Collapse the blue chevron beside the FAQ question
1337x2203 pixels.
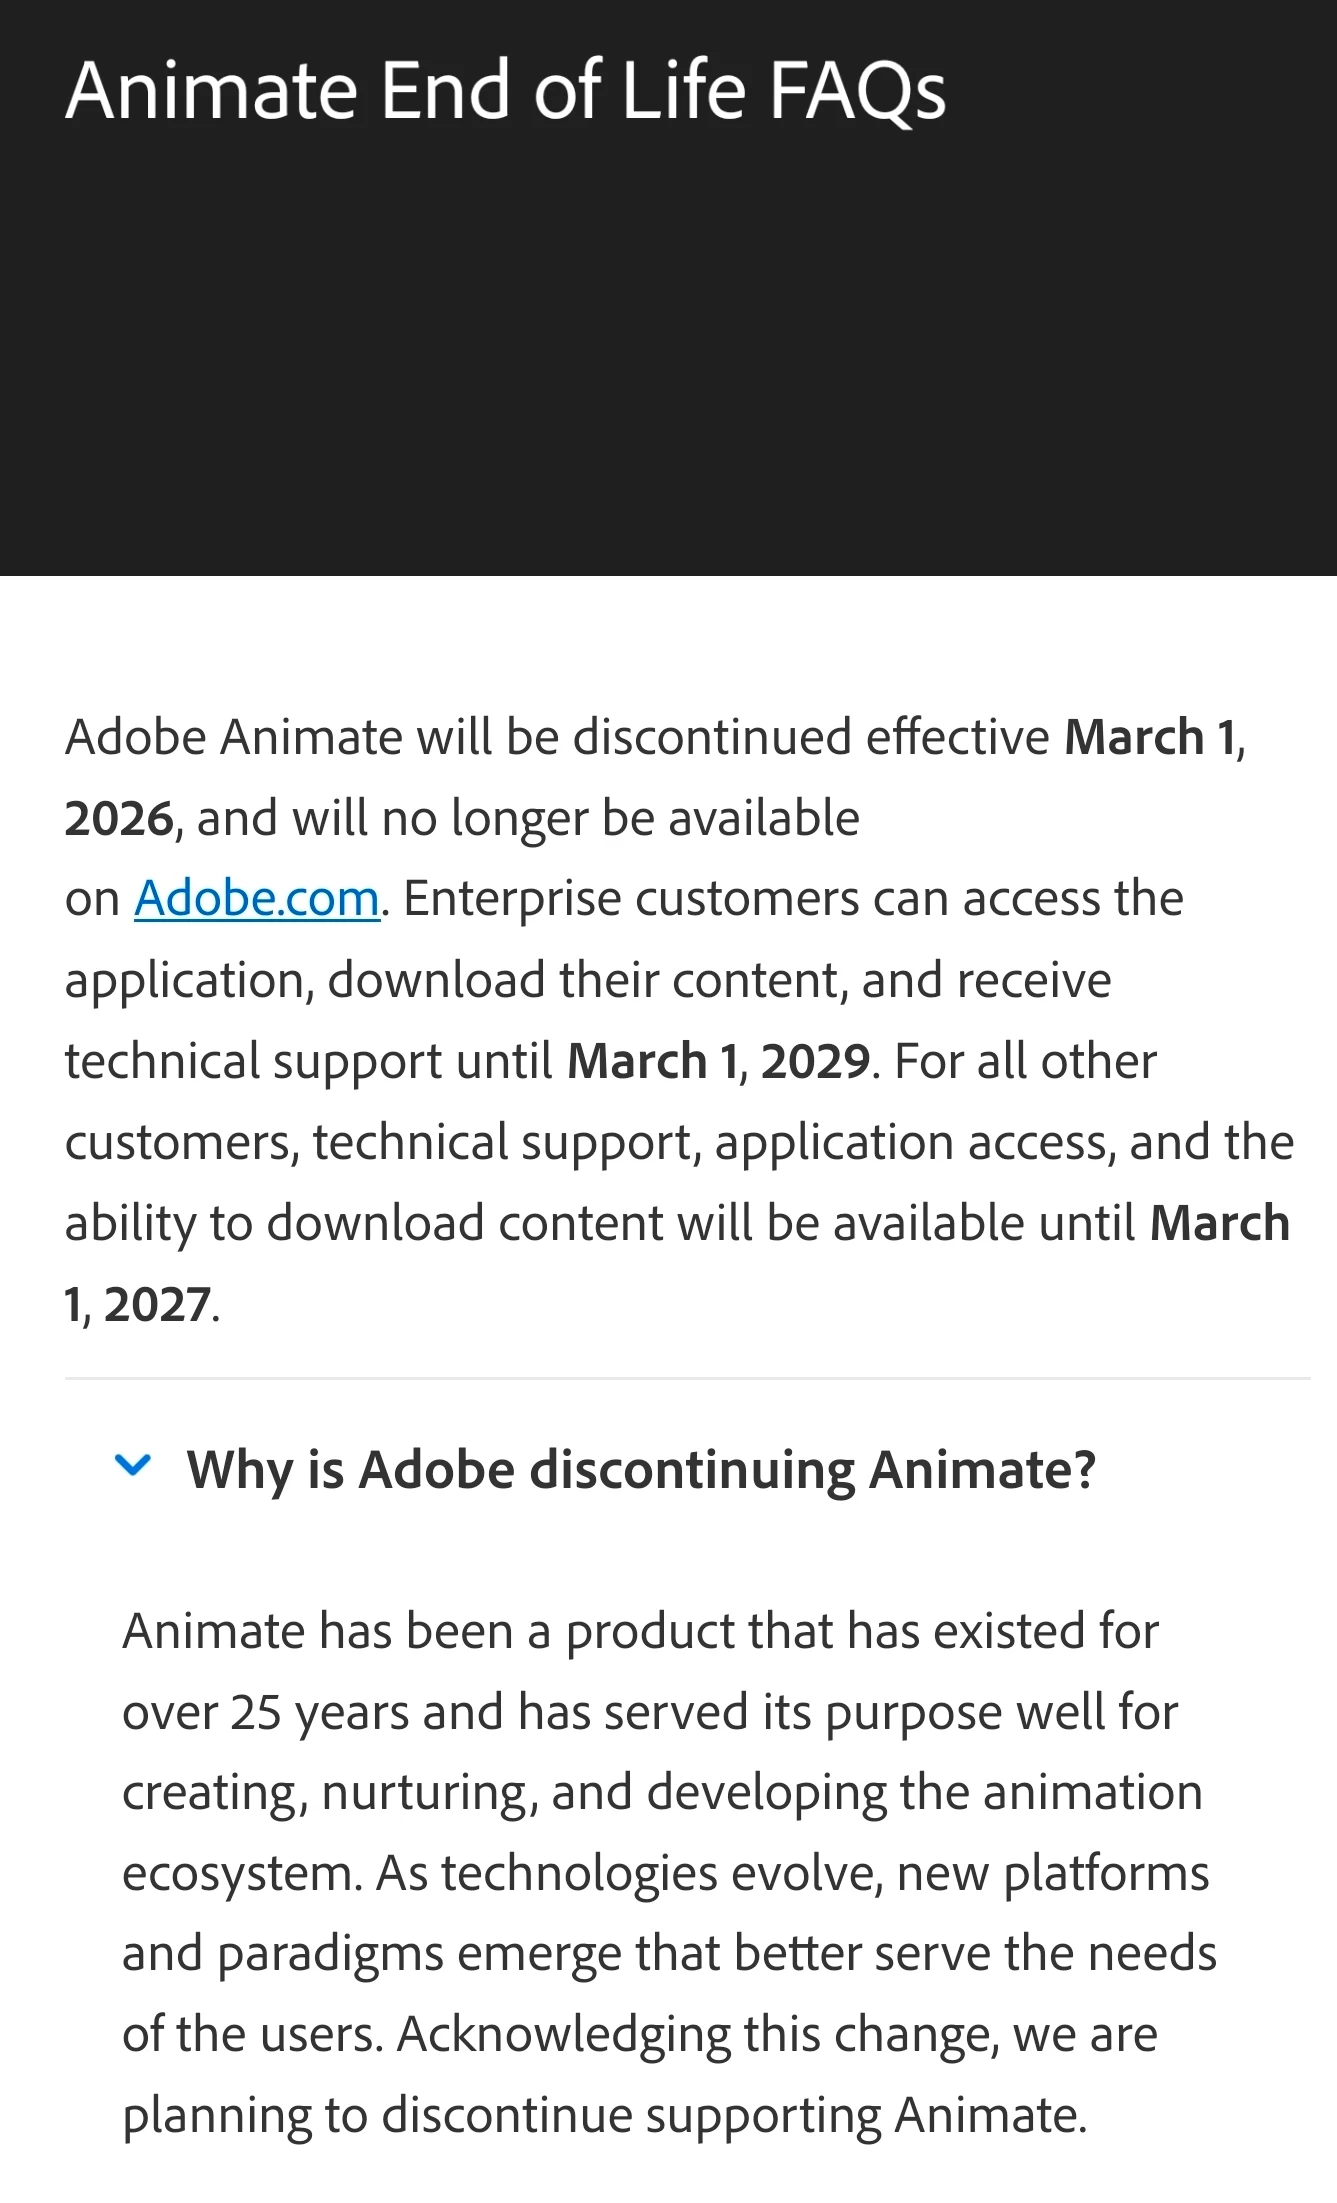click(132, 1466)
